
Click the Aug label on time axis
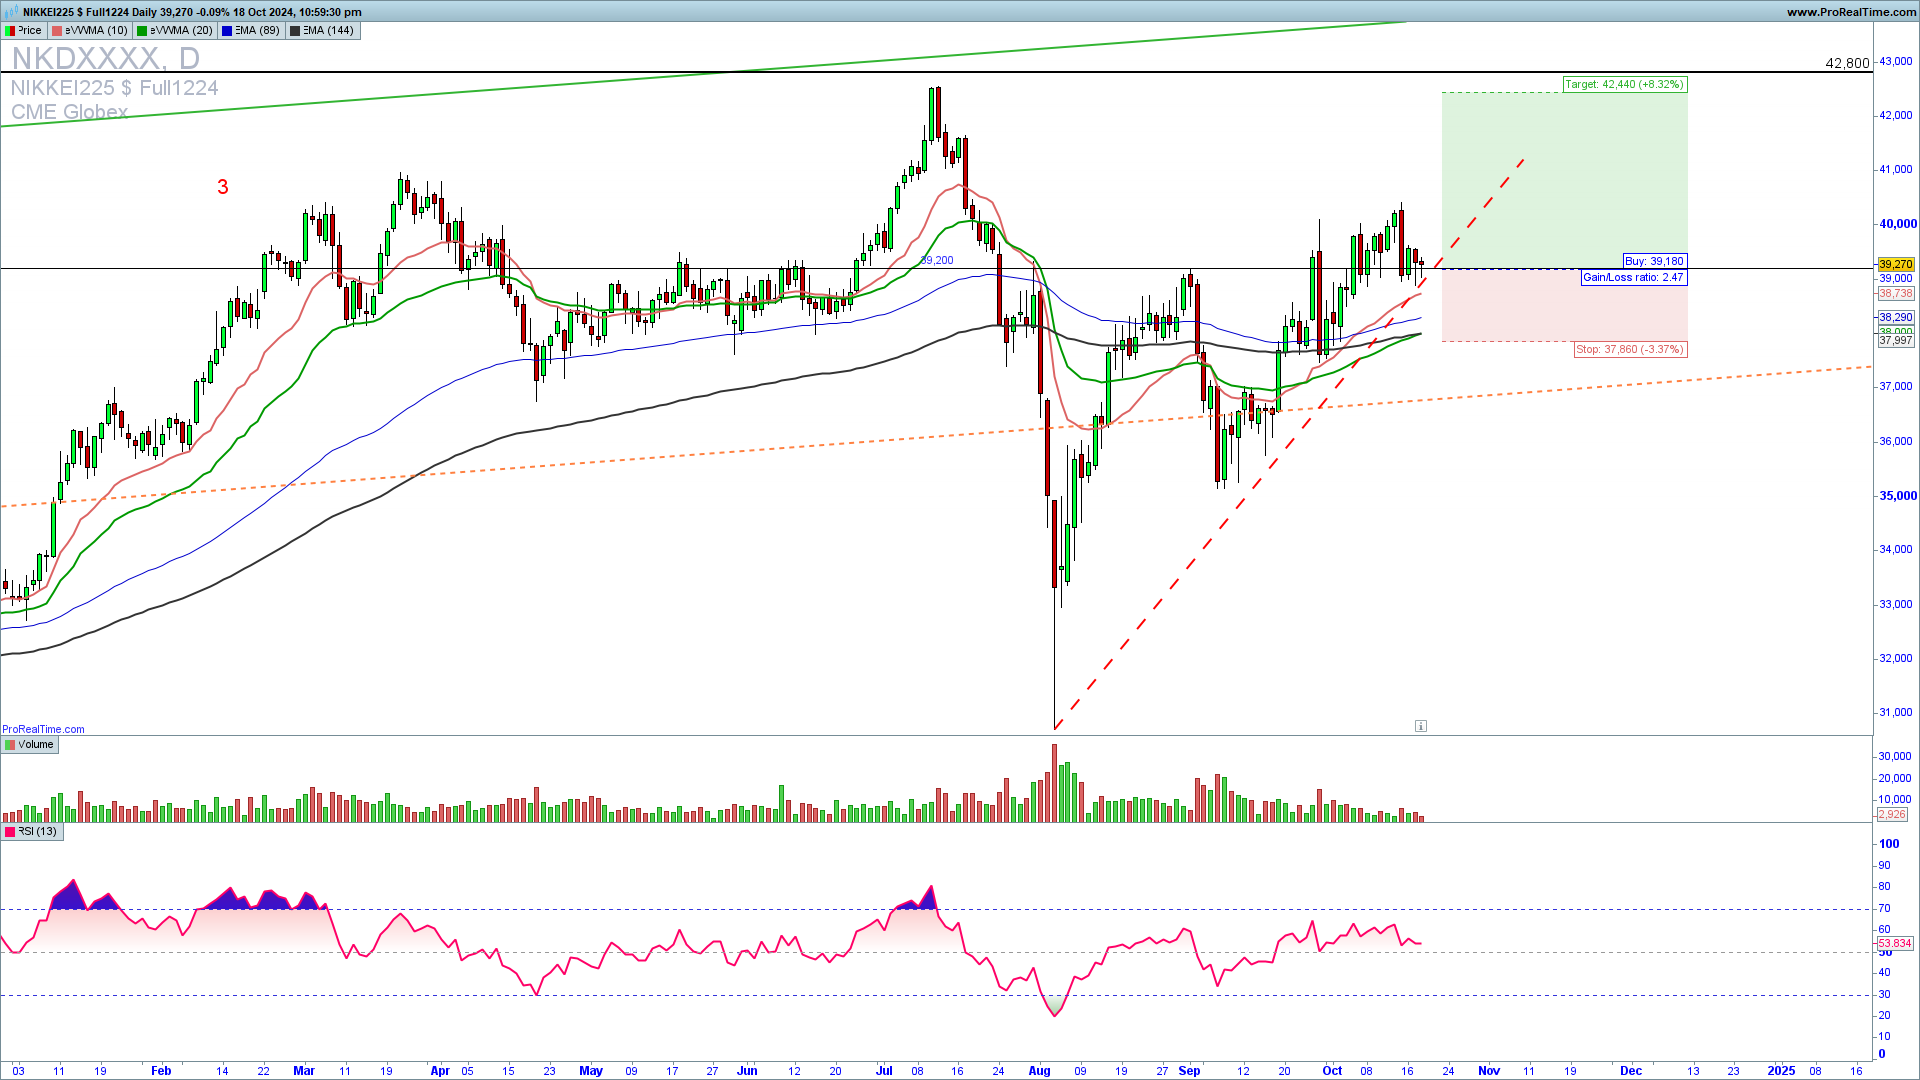click(1040, 1071)
